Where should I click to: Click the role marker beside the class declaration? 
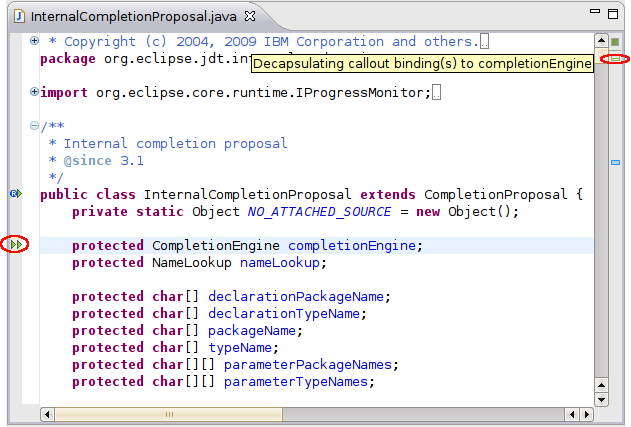(x=16, y=194)
